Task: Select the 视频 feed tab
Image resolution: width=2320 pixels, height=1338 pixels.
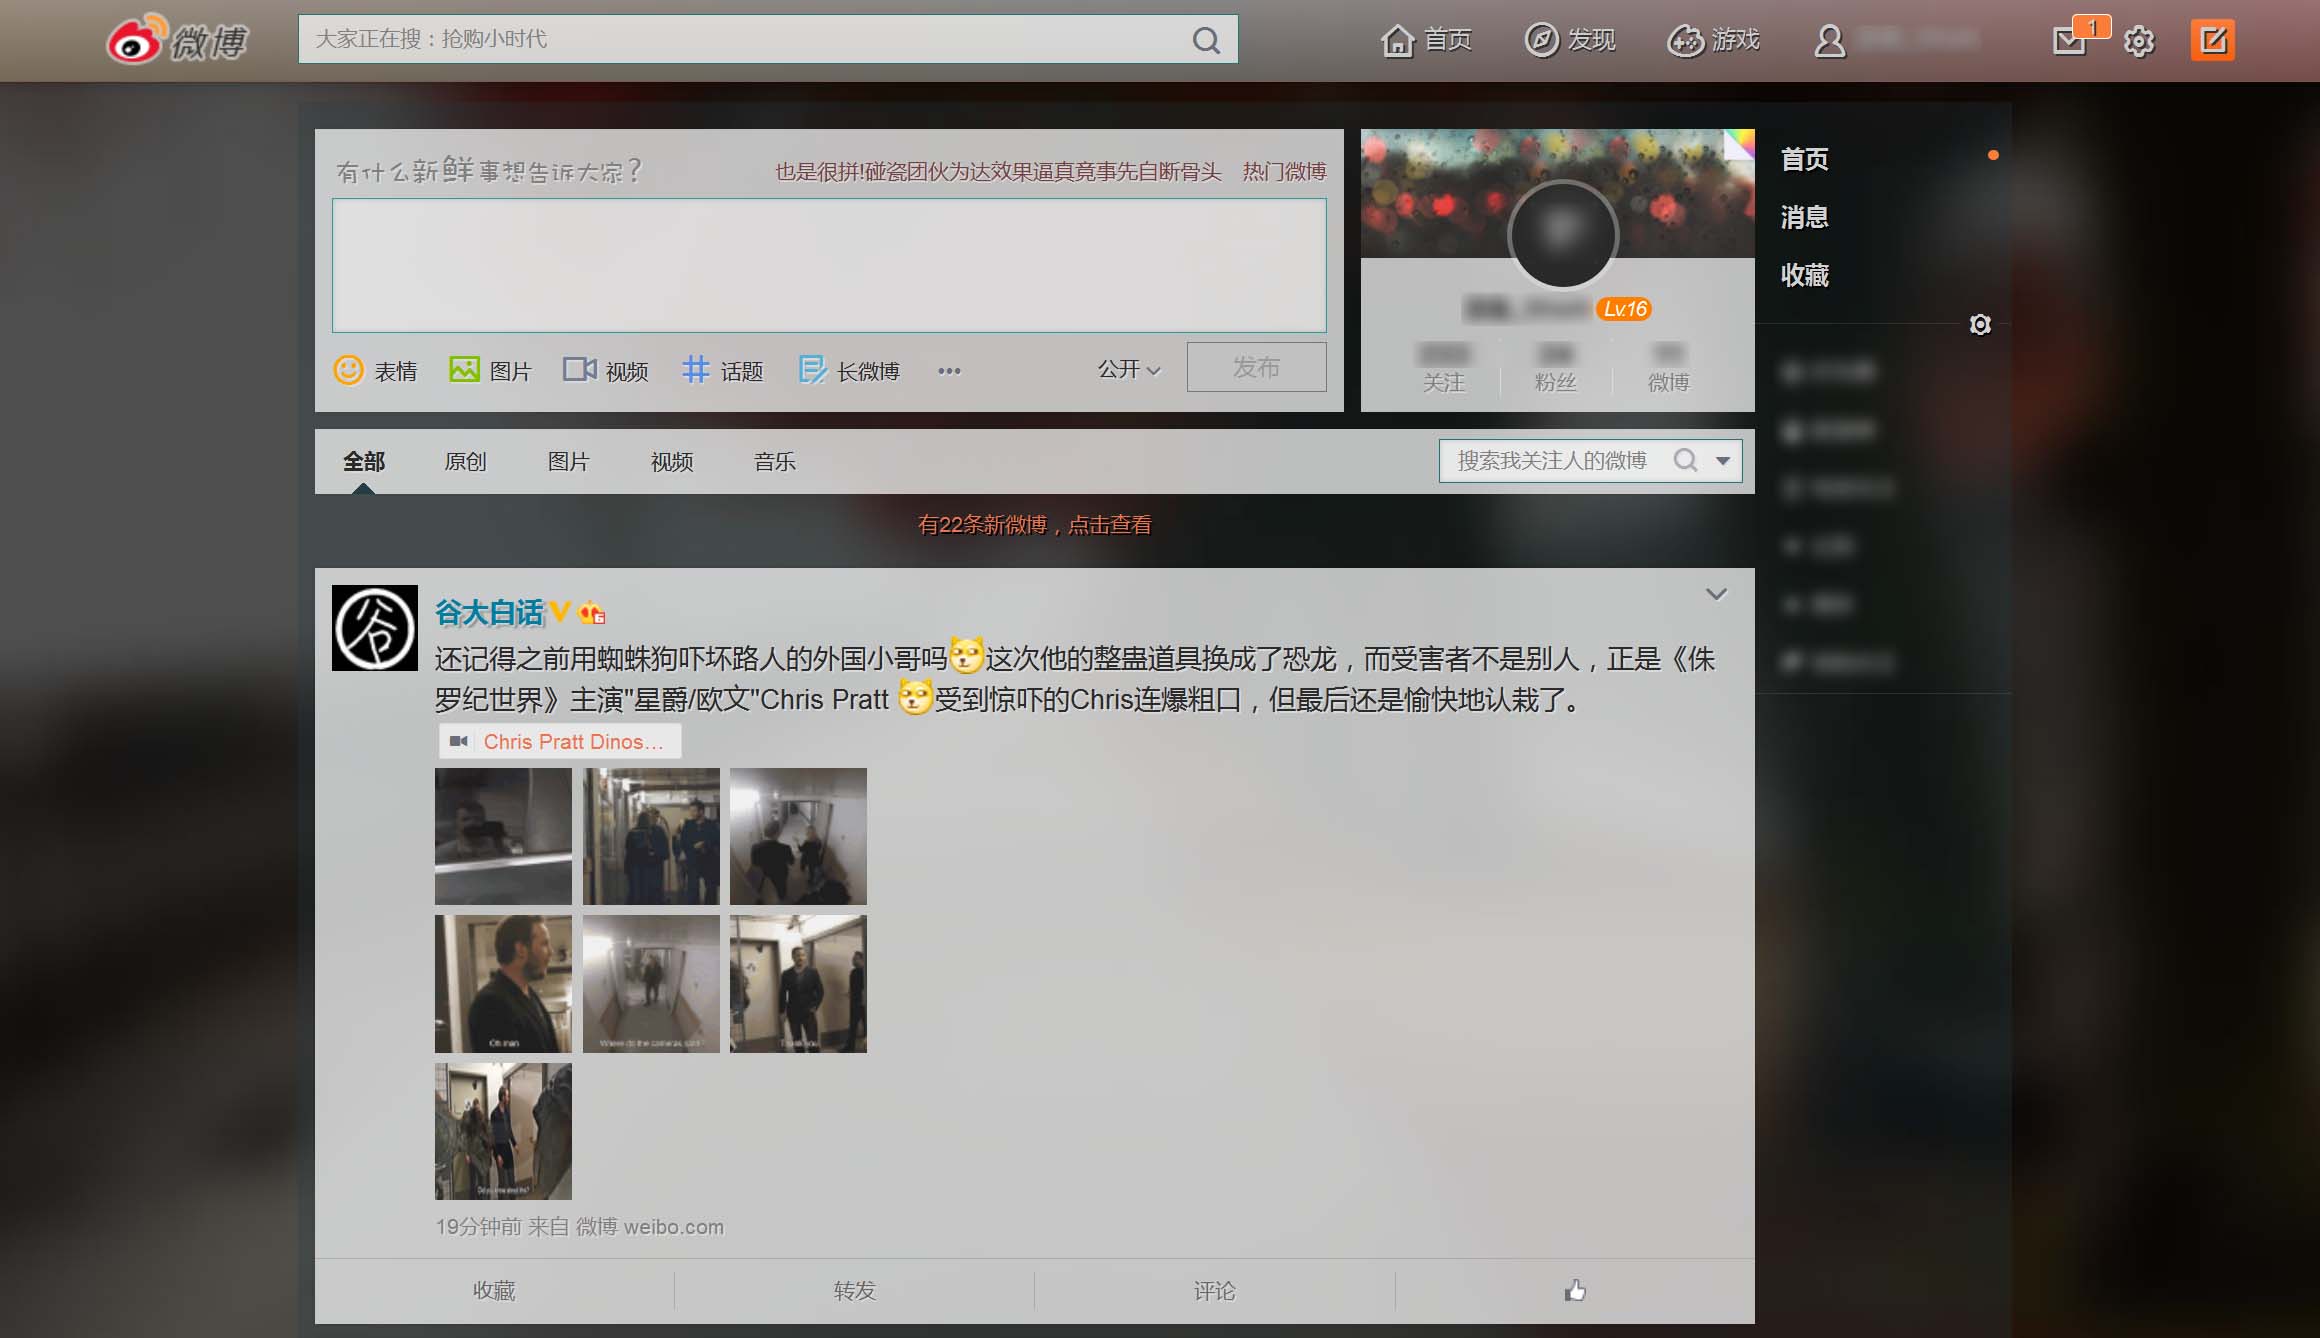Action: [x=672, y=462]
